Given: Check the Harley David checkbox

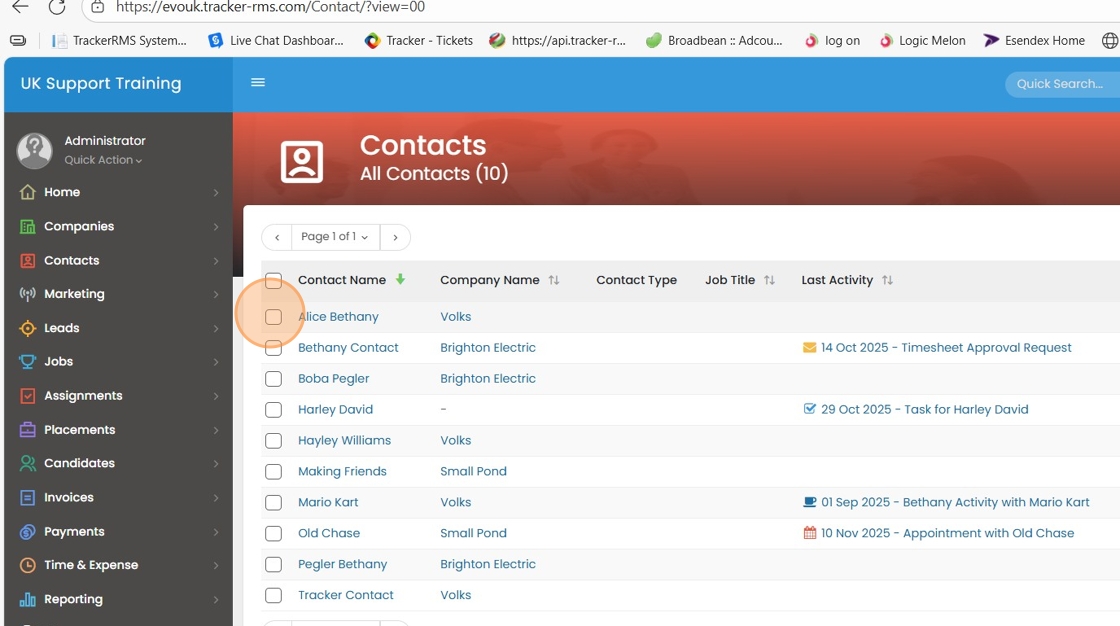Looking at the screenshot, I should click(274, 410).
